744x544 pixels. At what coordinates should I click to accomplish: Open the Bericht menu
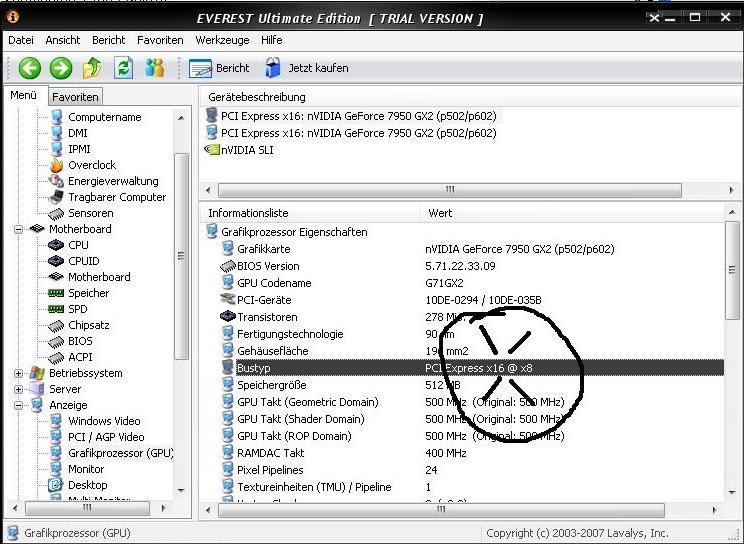point(109,40)
